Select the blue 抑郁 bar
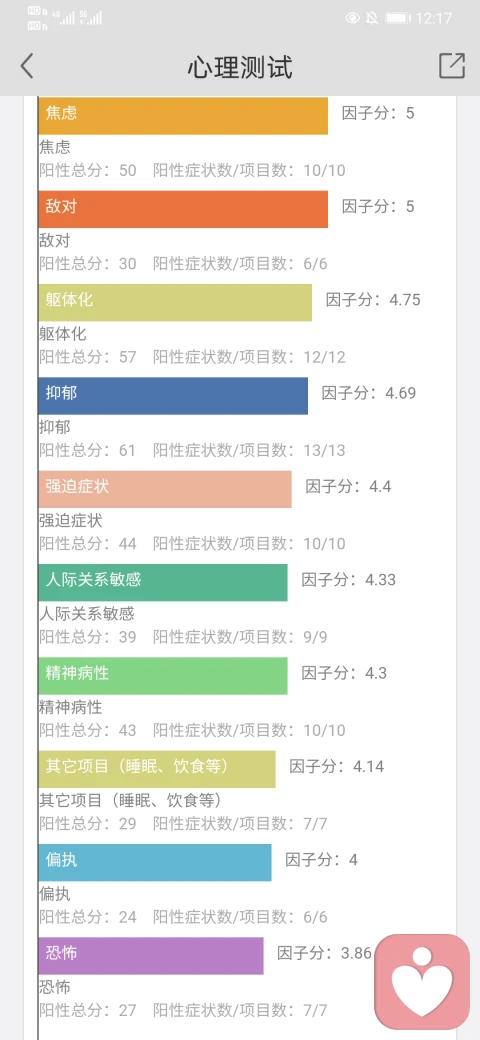 coord(173,396)
